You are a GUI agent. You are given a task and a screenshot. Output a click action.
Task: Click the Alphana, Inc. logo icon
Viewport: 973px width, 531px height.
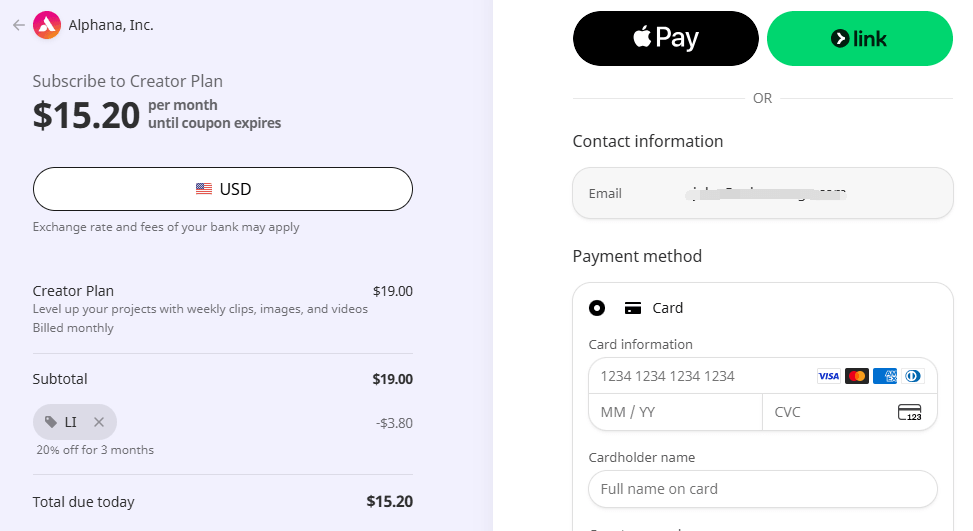[x=47, y=25]
